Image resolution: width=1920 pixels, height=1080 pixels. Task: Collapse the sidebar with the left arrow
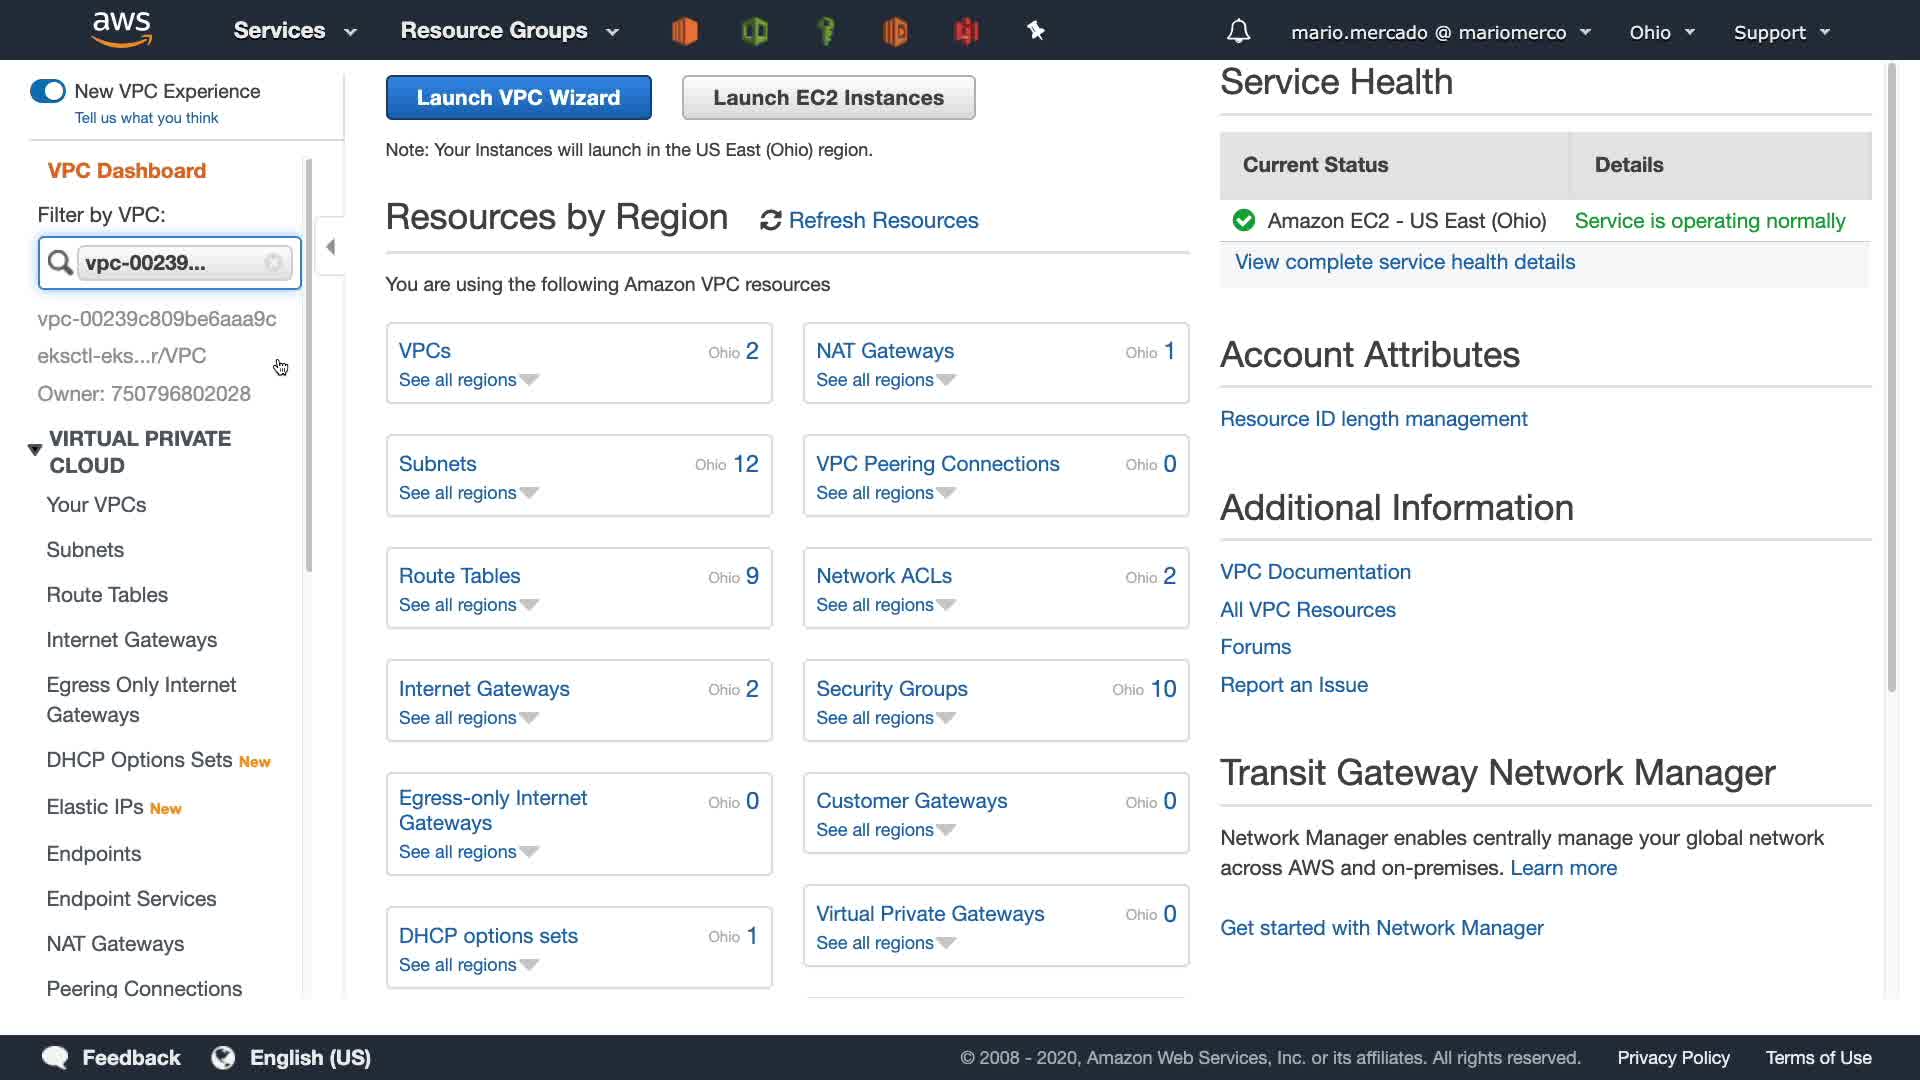[x=330, y=246]
